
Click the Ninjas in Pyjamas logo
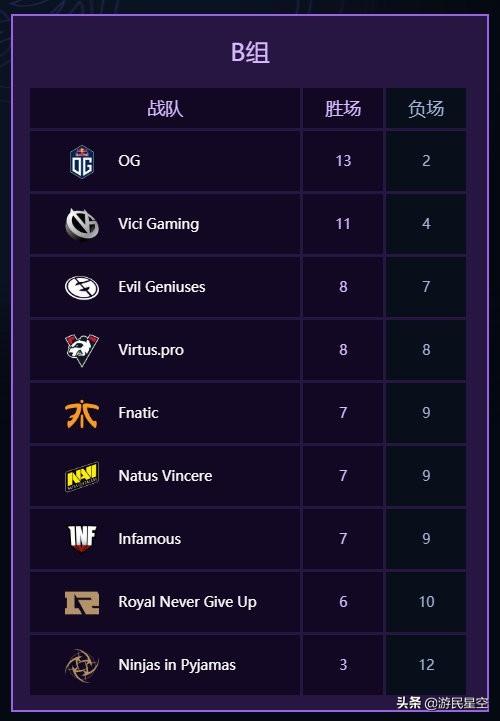pos(82,665)
